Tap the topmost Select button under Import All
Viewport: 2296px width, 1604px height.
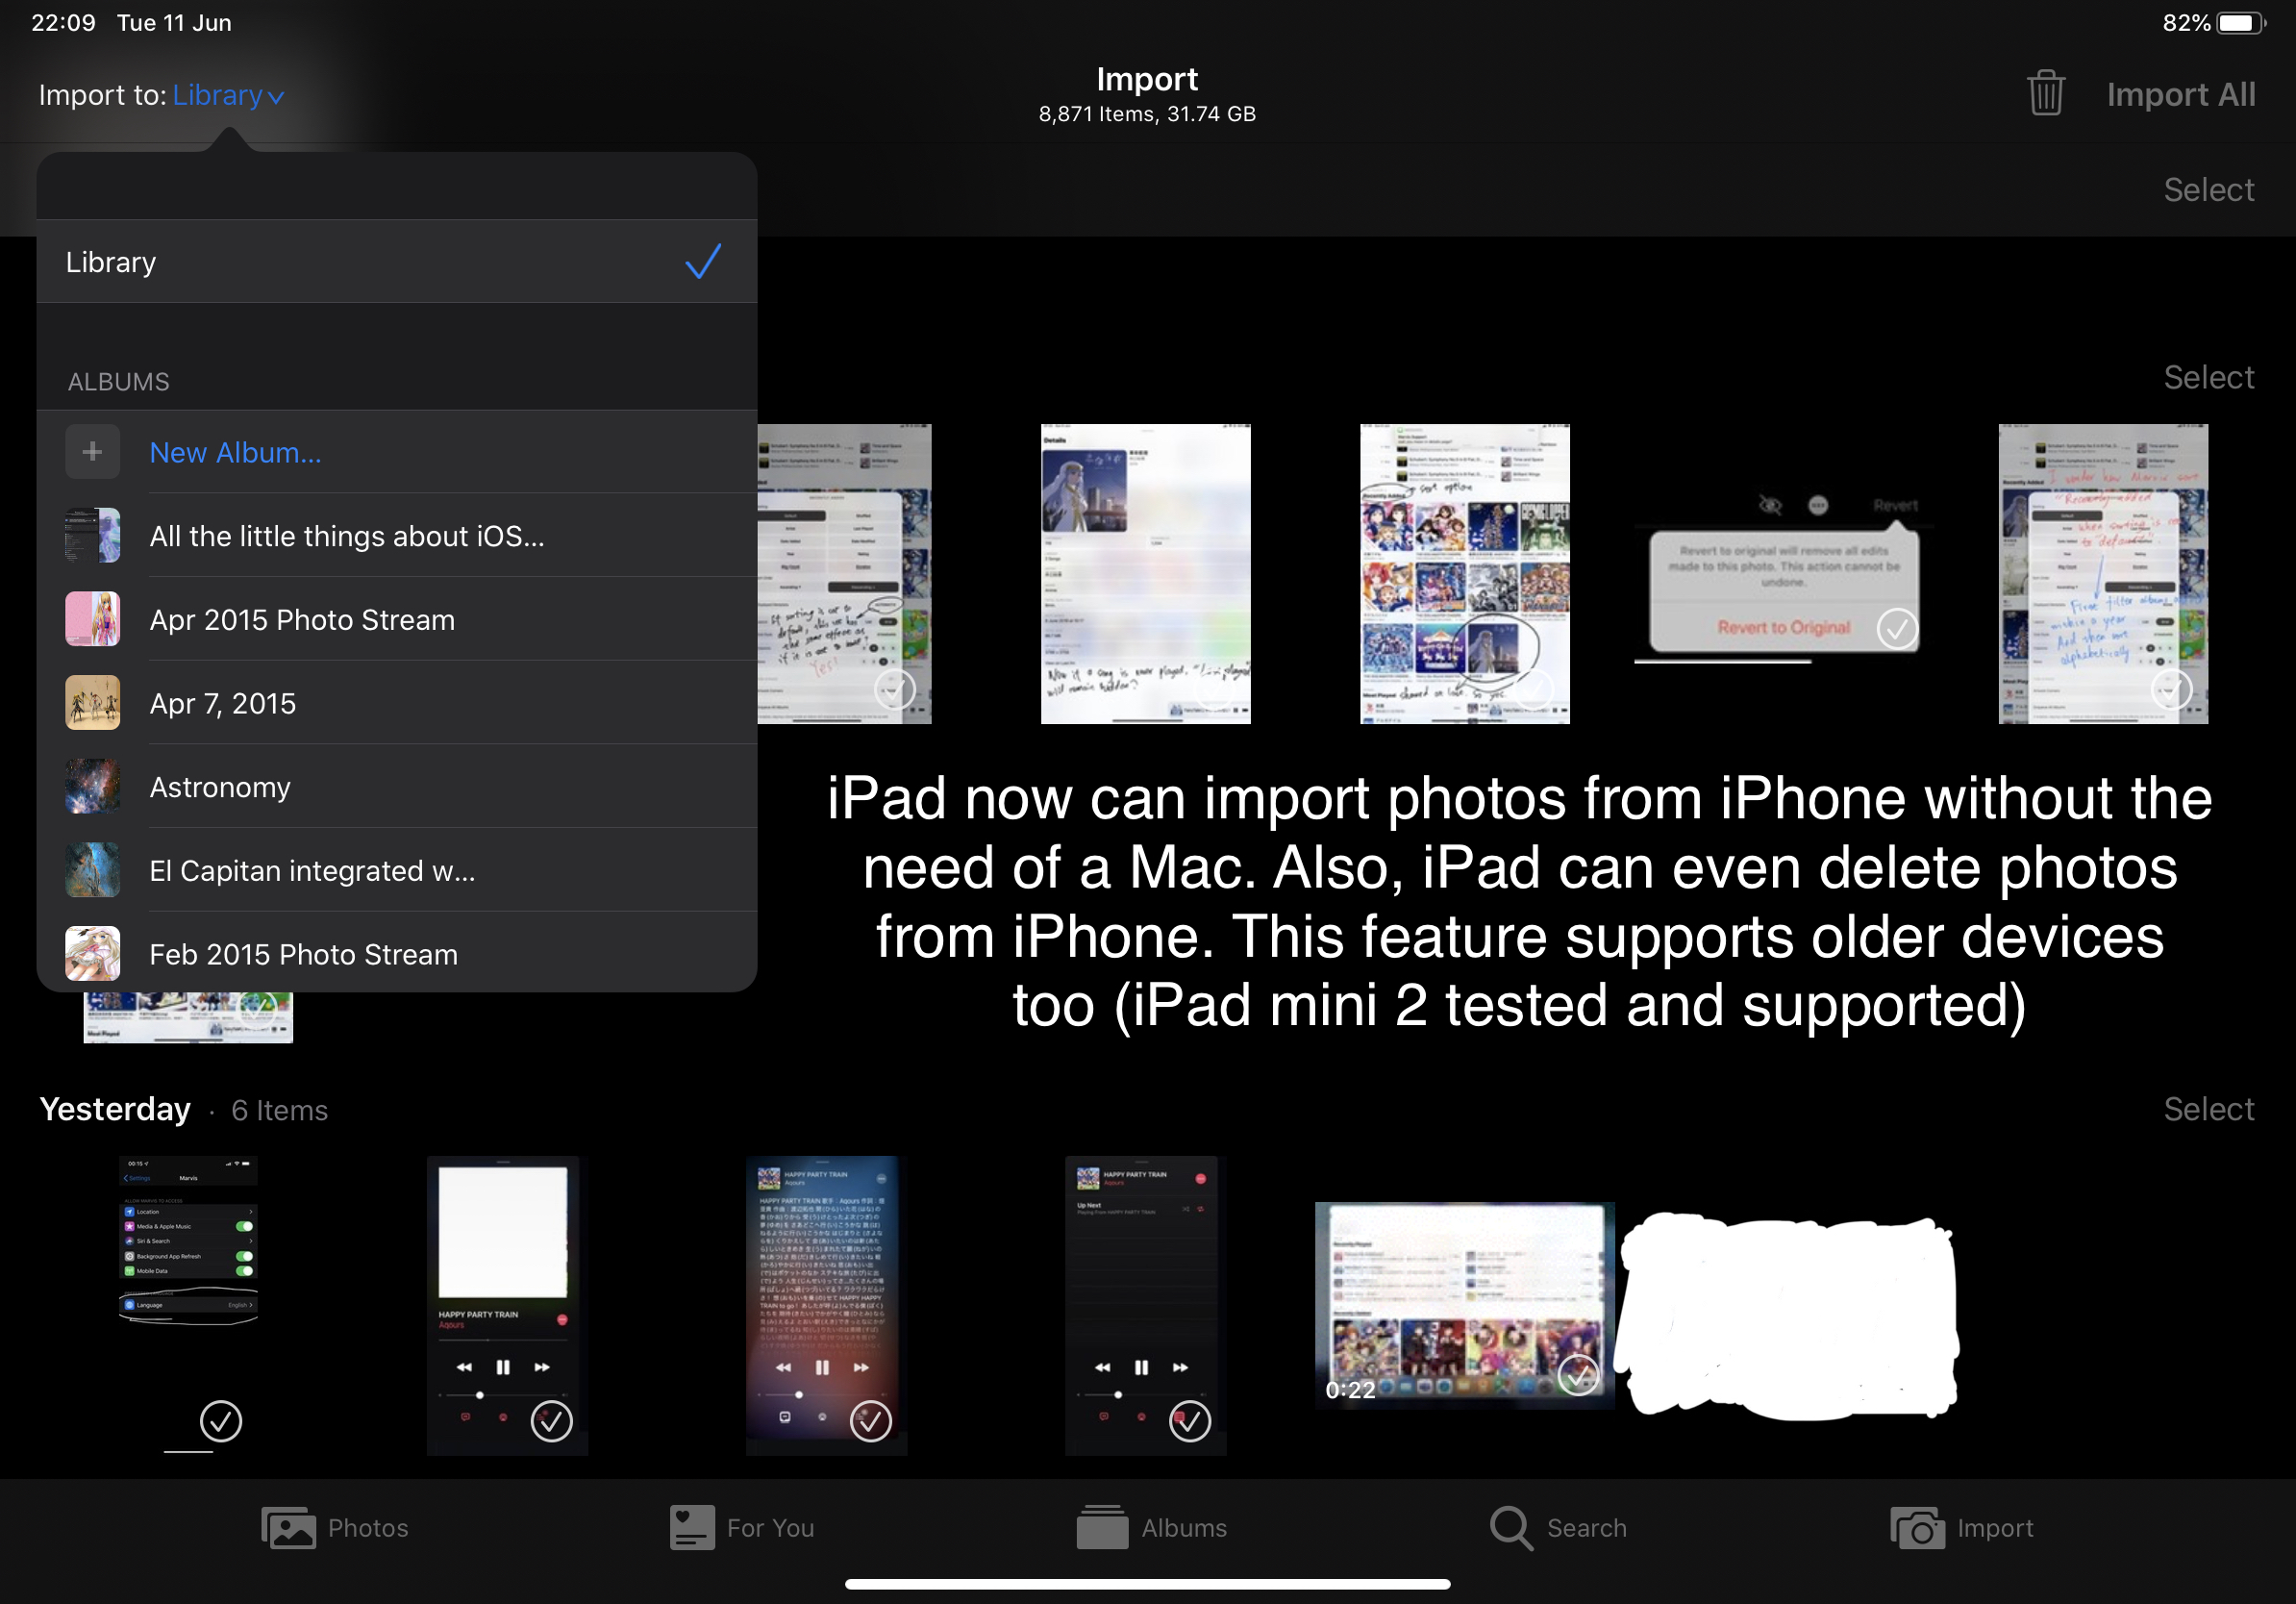[x=2208, y=190]
